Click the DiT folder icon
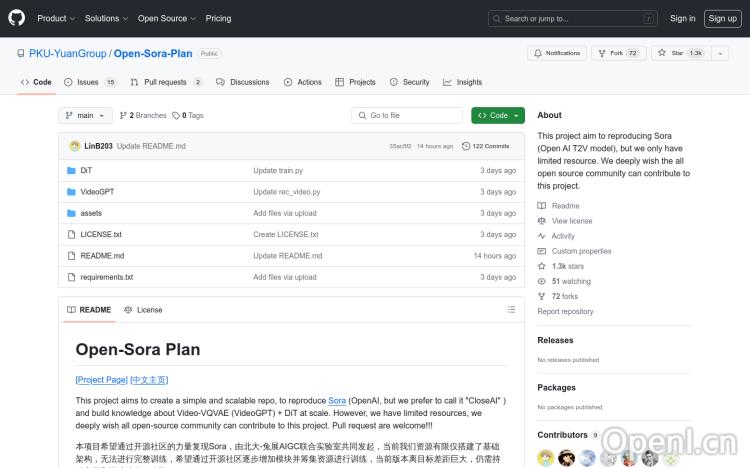The height and width of the screenshot is (468, 750). (71, 170)
